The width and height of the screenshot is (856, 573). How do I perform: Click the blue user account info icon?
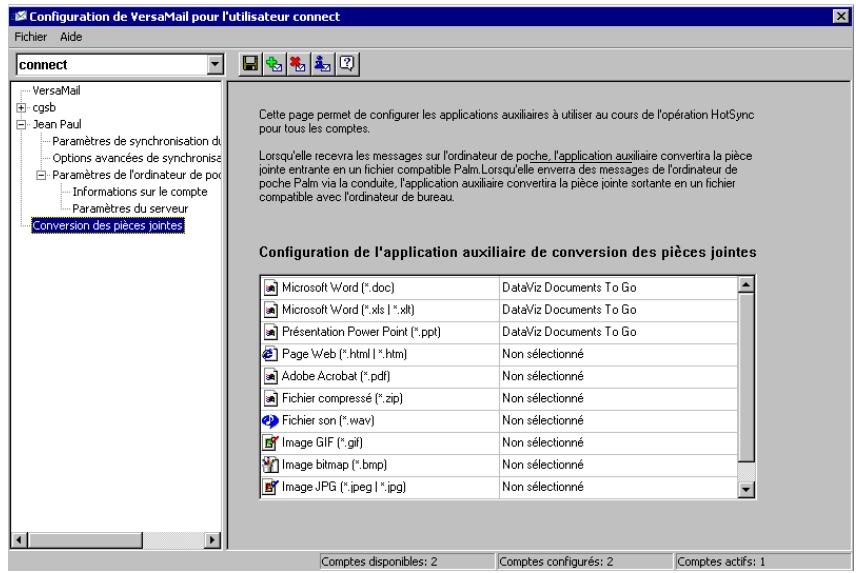[x=323, y=64]
